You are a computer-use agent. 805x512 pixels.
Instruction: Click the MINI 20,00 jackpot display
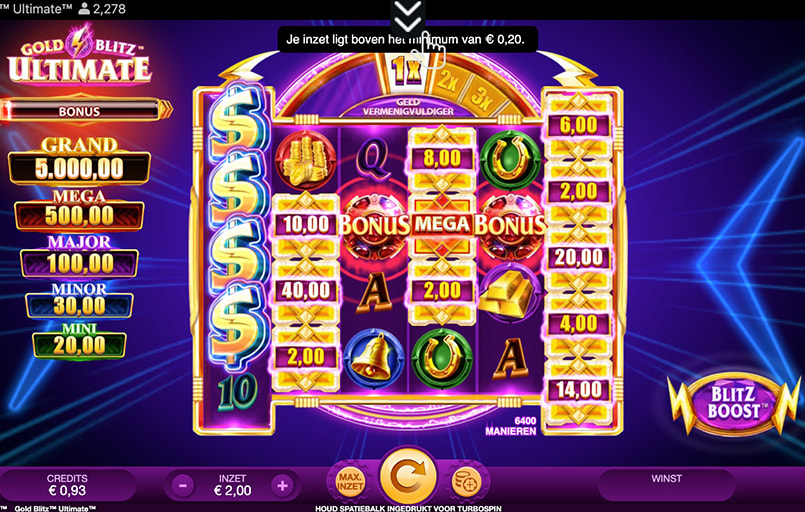(x=79, y=340)
